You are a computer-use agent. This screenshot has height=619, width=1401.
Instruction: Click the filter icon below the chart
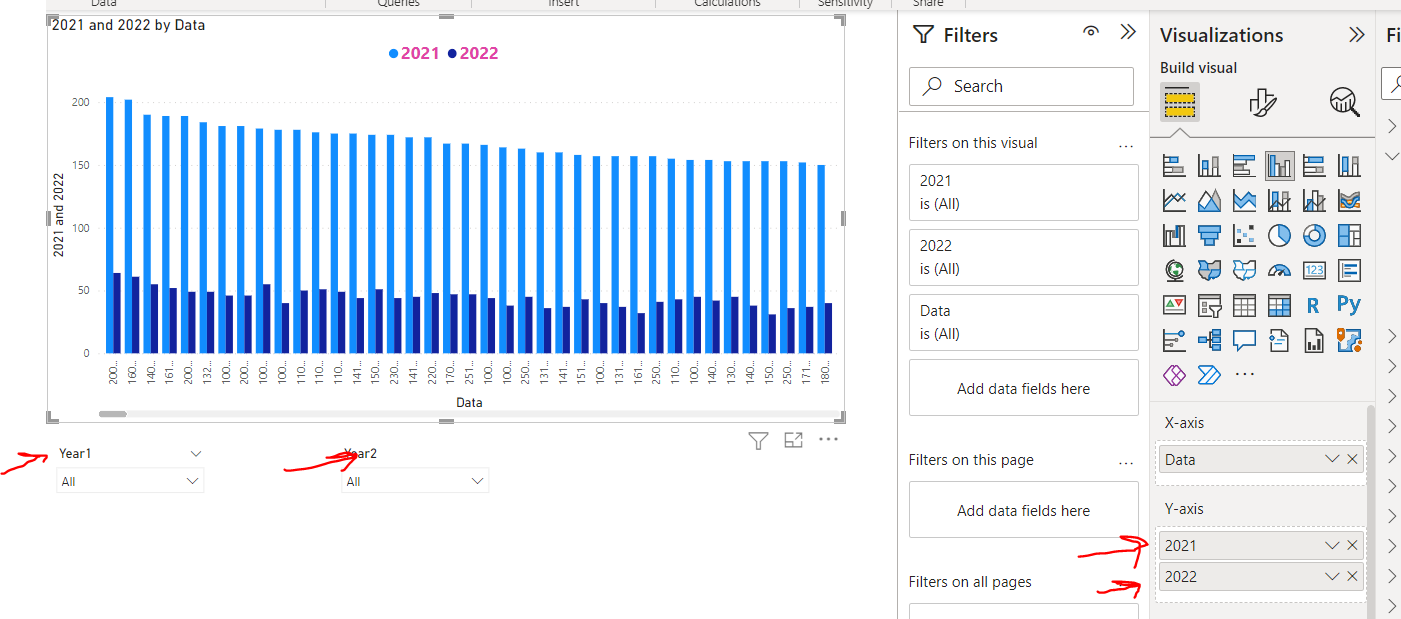[758, 440]
